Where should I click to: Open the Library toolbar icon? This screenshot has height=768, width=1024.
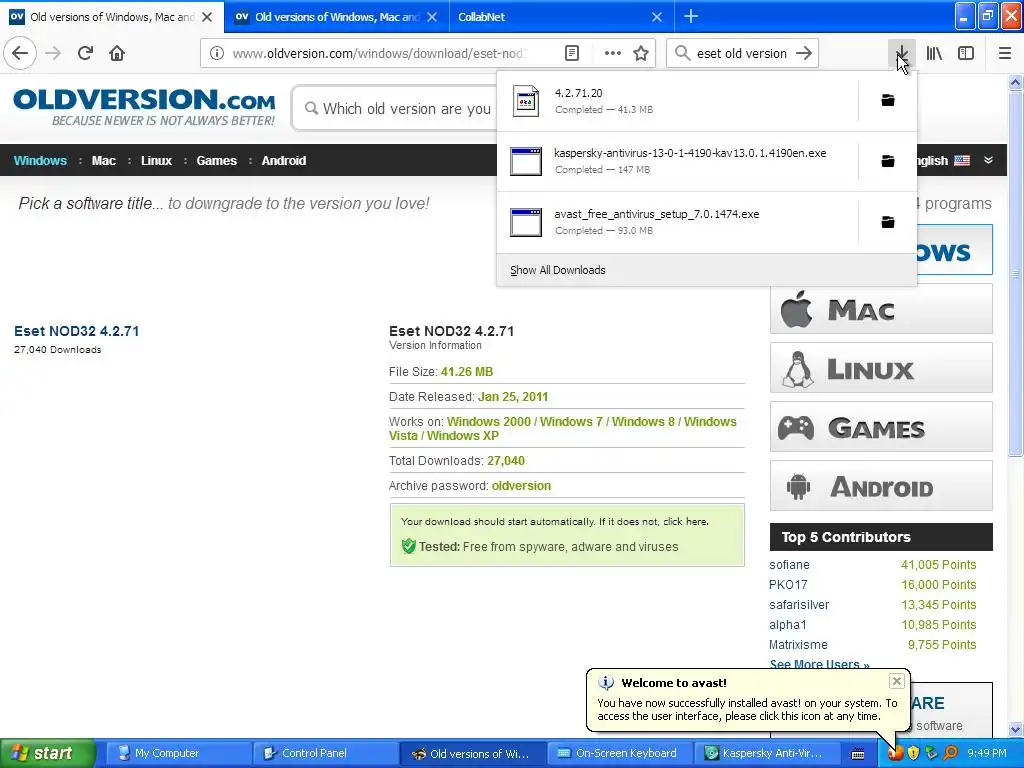point(934,53)
